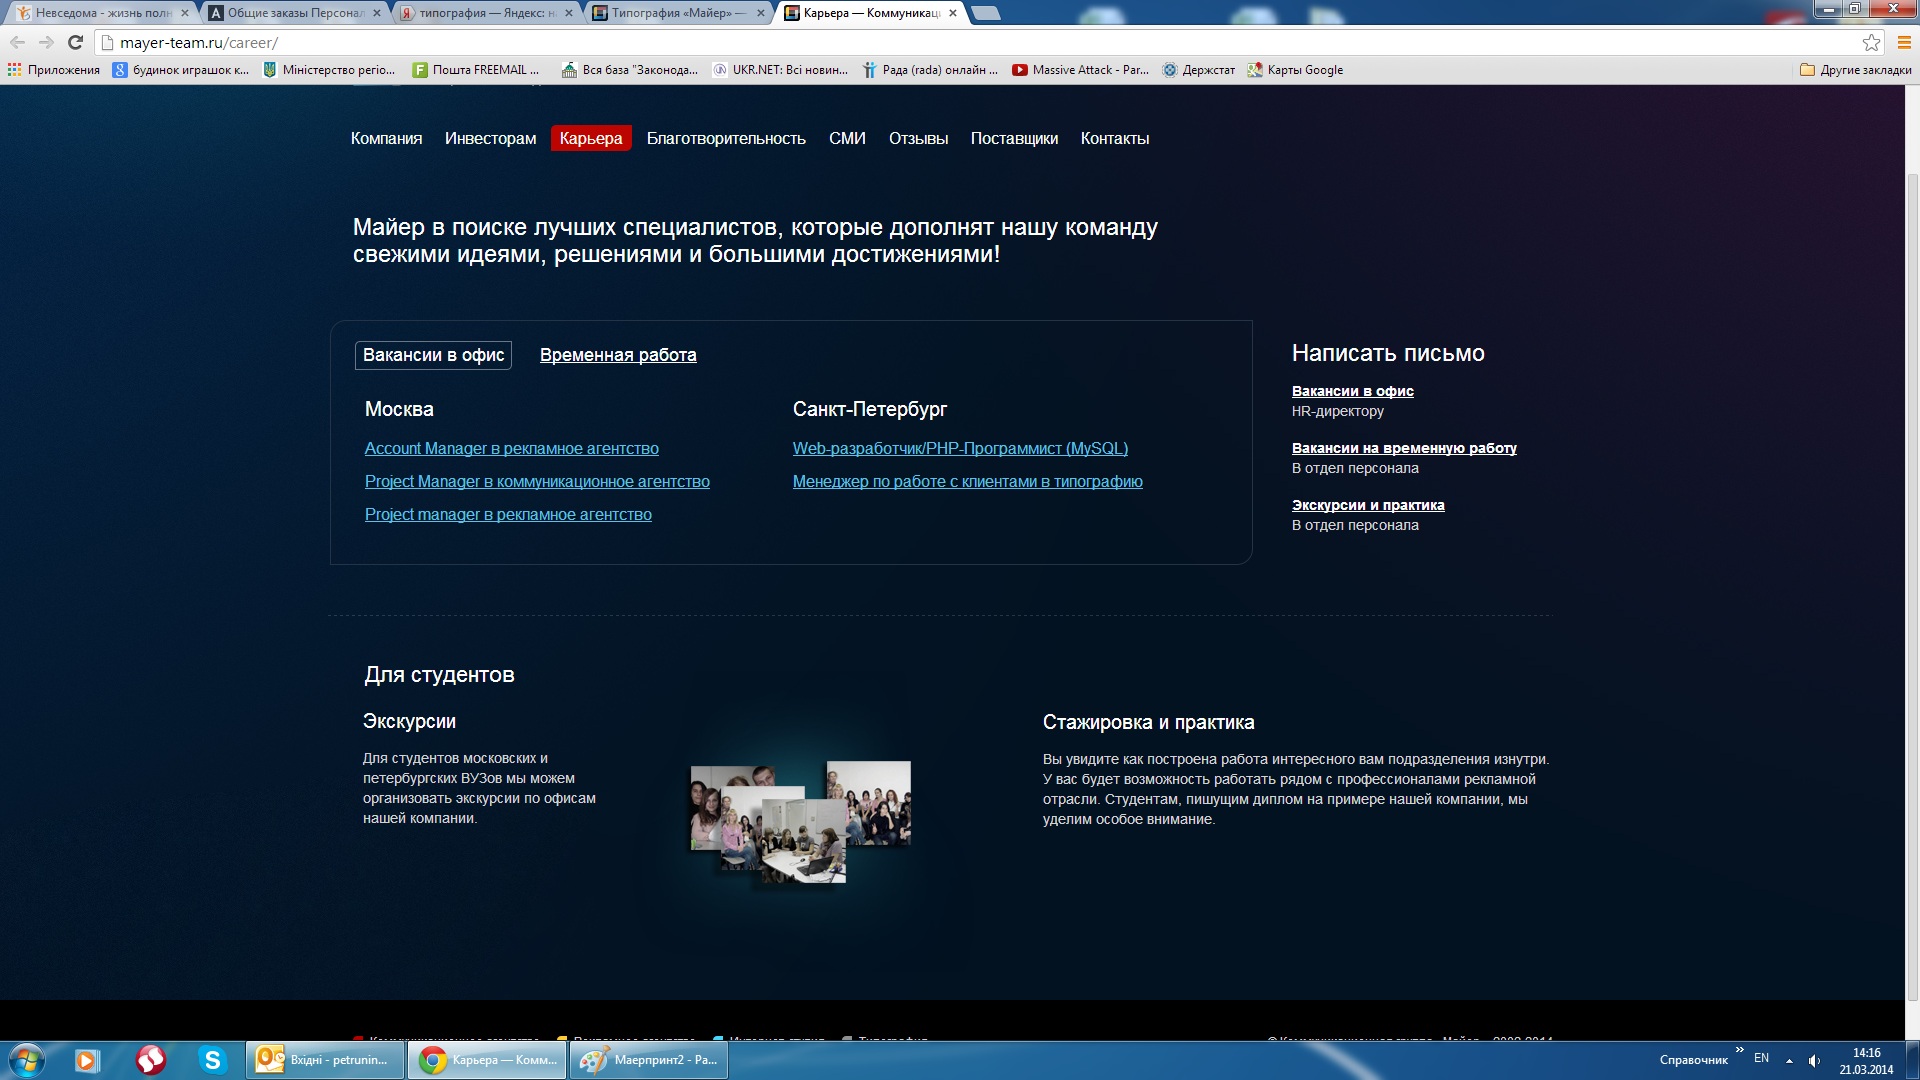Viewport: 1920px width, 1080px height.
Task: Open Project Manager в коммуникационное агентство vacancy
Action: click(537, 482)
